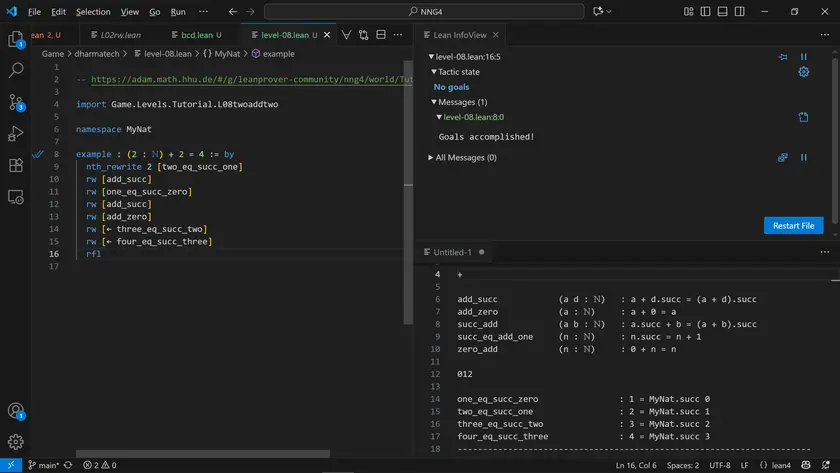Click the pin icon beside level-08.lean:16:5
Image resolution: width=840 pixels, height=473 pixels.
784,57
